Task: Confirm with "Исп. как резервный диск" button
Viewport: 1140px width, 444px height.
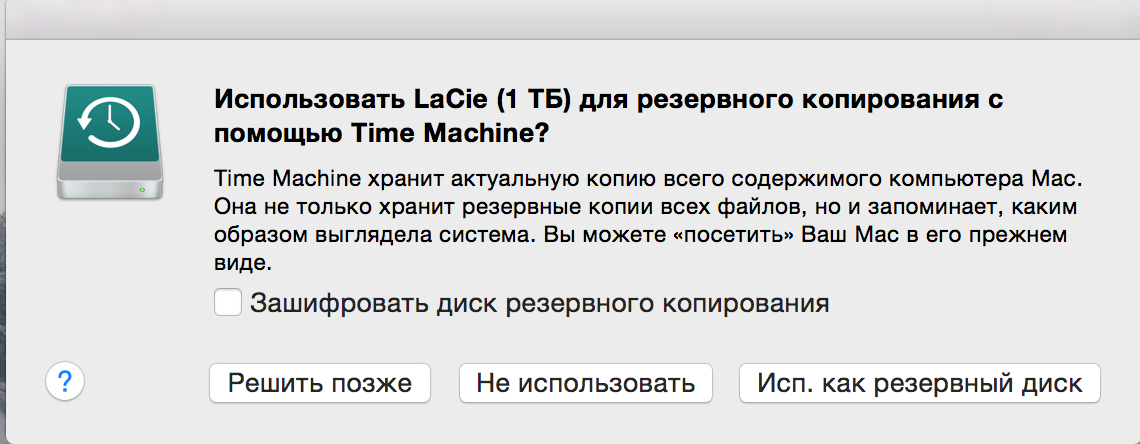Action: coord(919,383)
